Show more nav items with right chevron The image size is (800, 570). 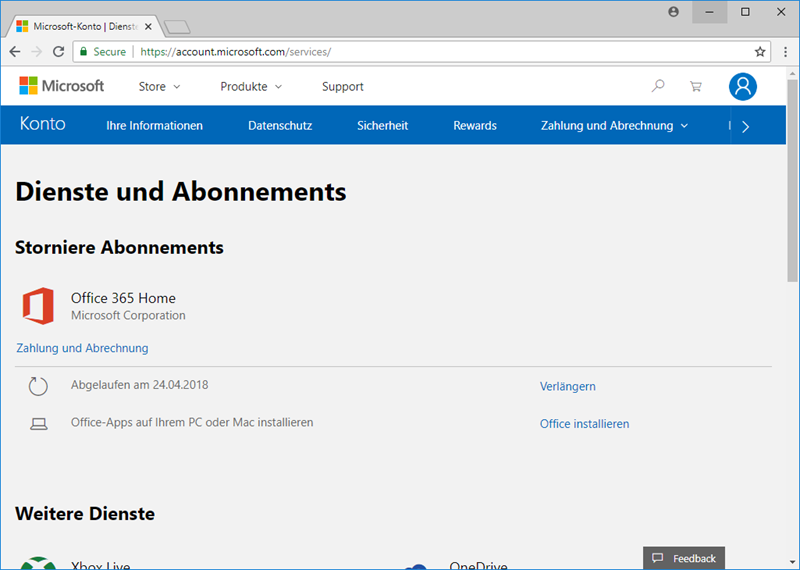point(745,127)
